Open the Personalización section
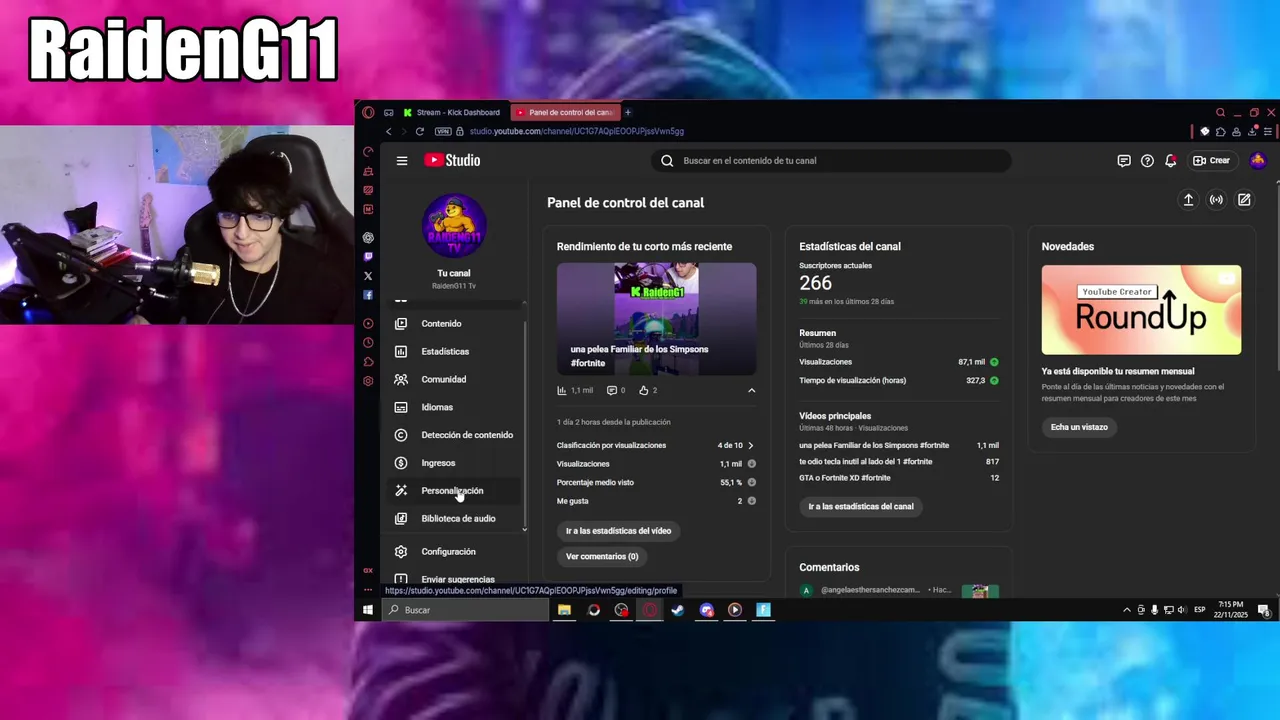The width and height of the screenshot is (1280, 720). [x=455, y=491]
